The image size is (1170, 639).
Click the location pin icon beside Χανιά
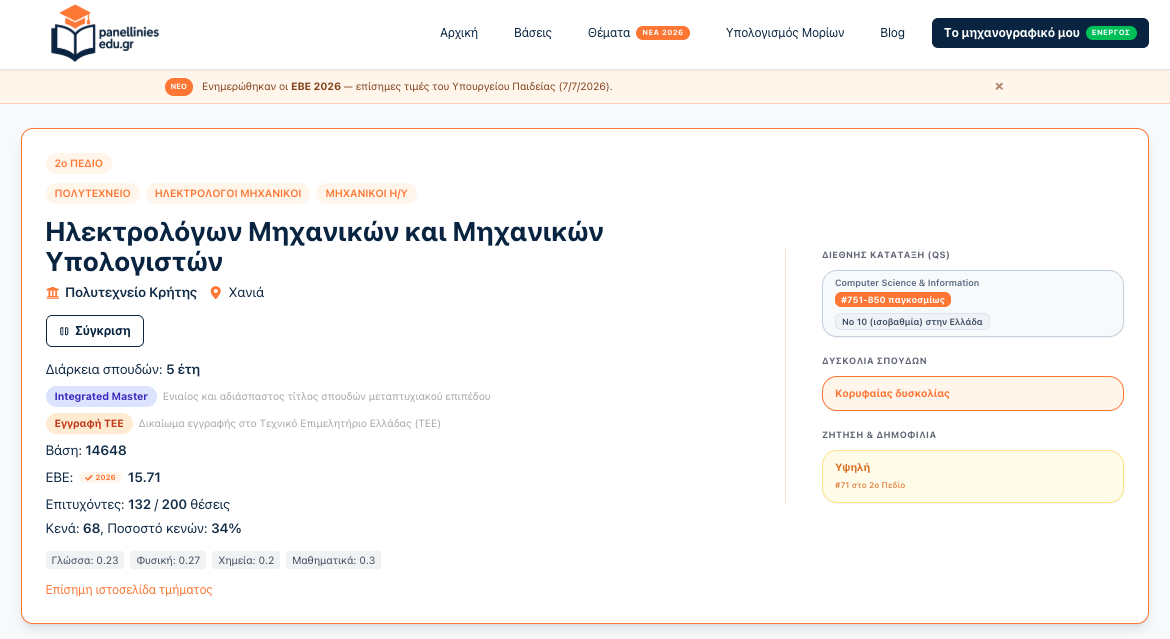216,293
